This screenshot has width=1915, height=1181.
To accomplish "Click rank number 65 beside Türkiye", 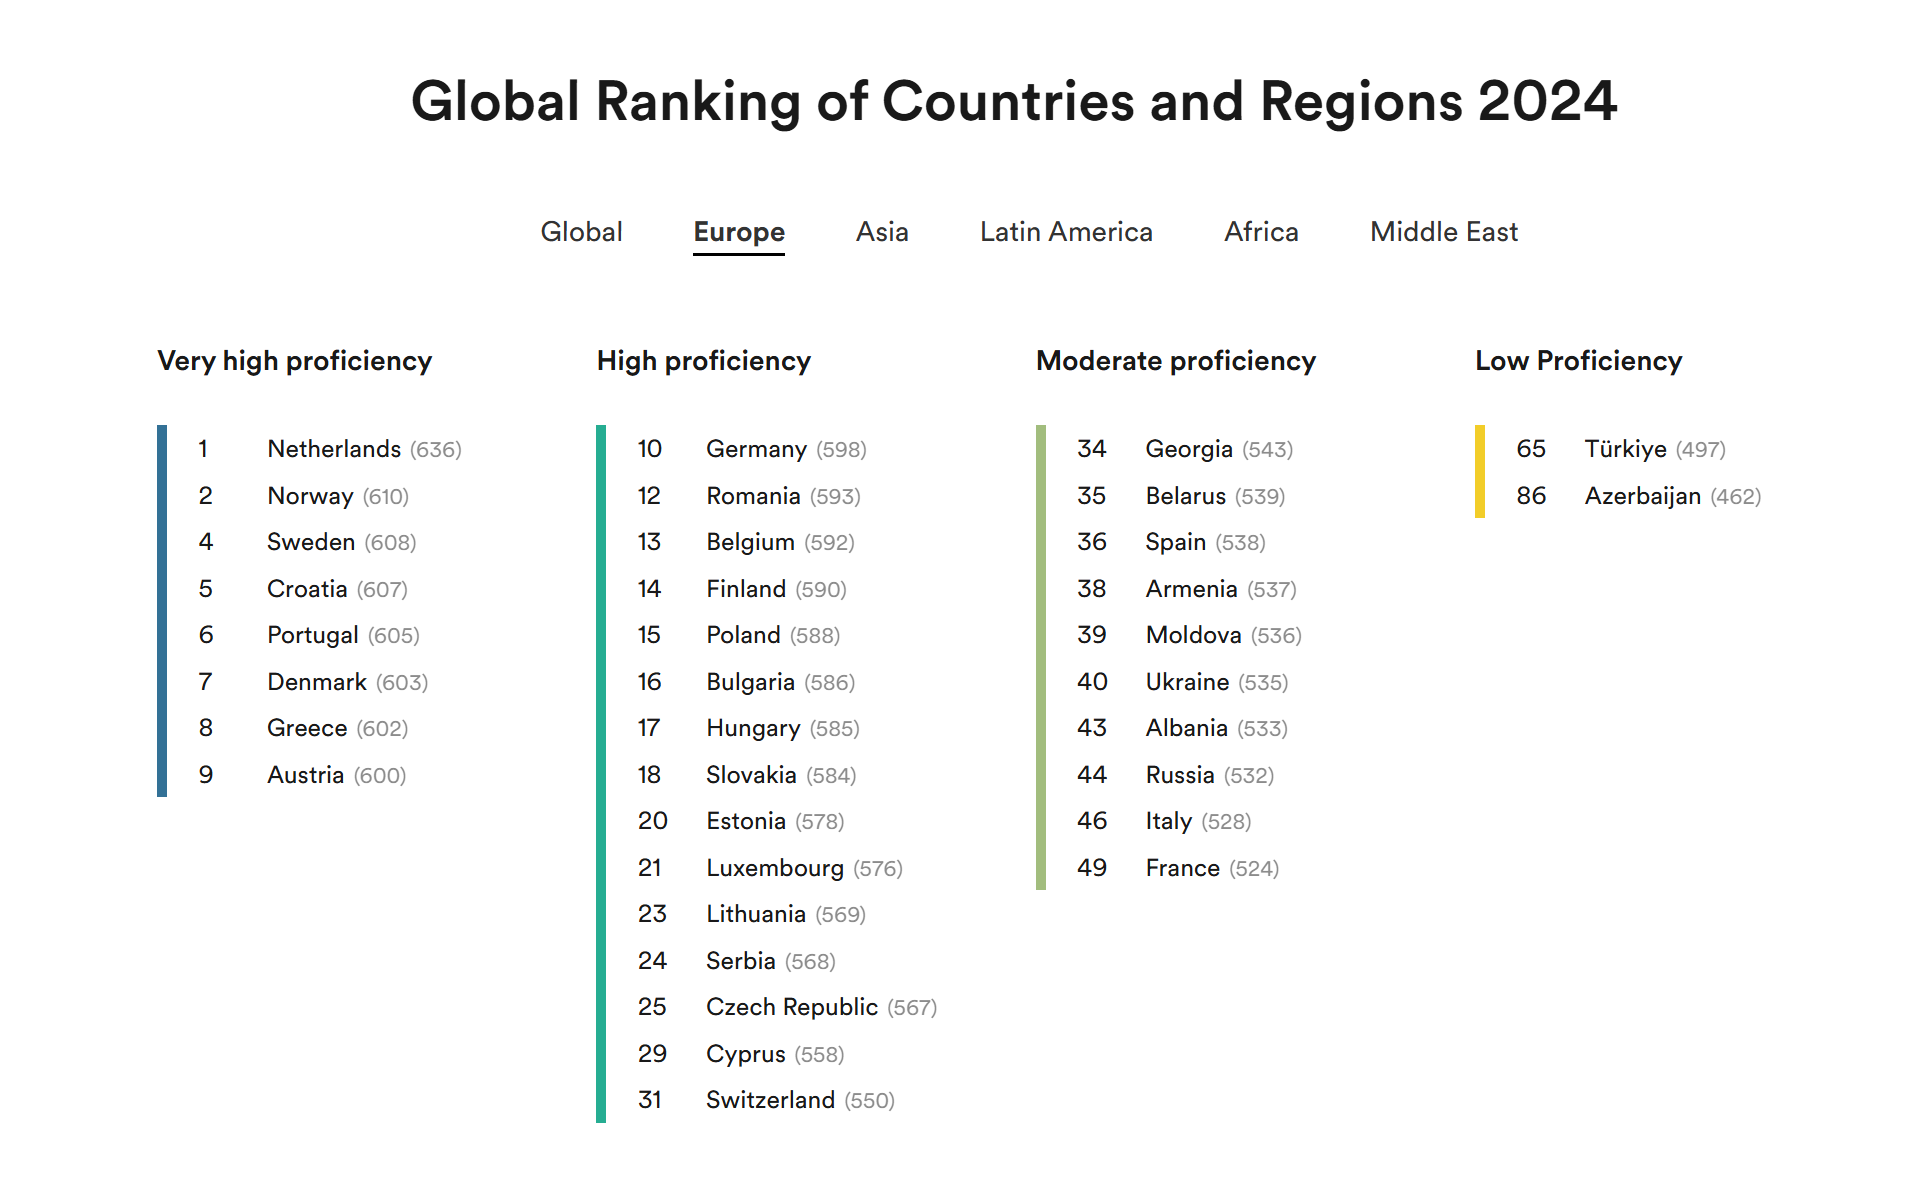I will coord(1531,449).
